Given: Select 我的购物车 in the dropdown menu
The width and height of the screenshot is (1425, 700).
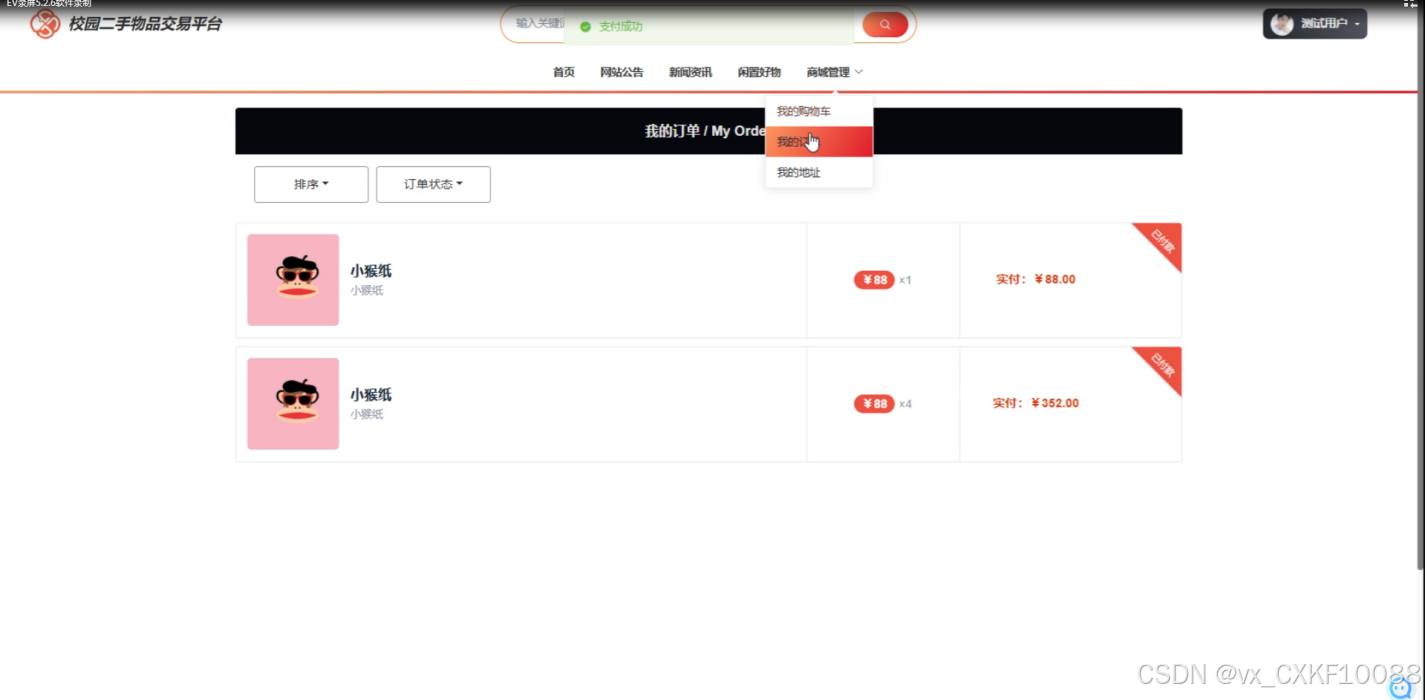Looking at the screenshot, I should (x=819, y=111).
